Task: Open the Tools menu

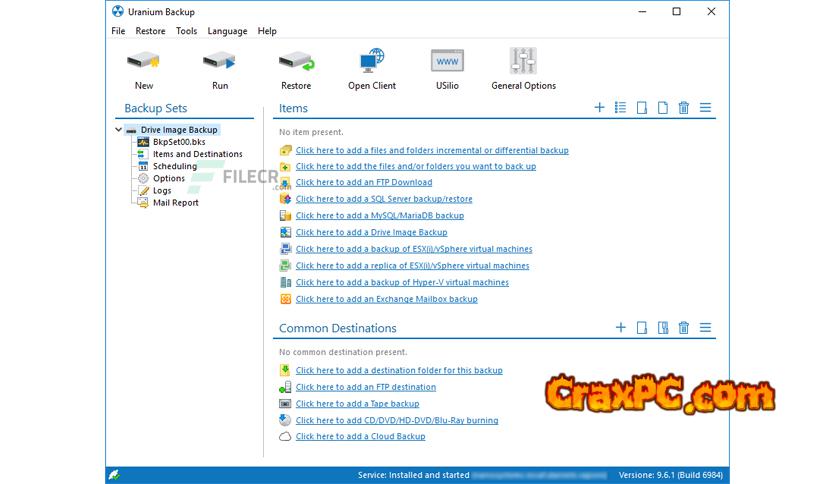Action: pos(186,31)
